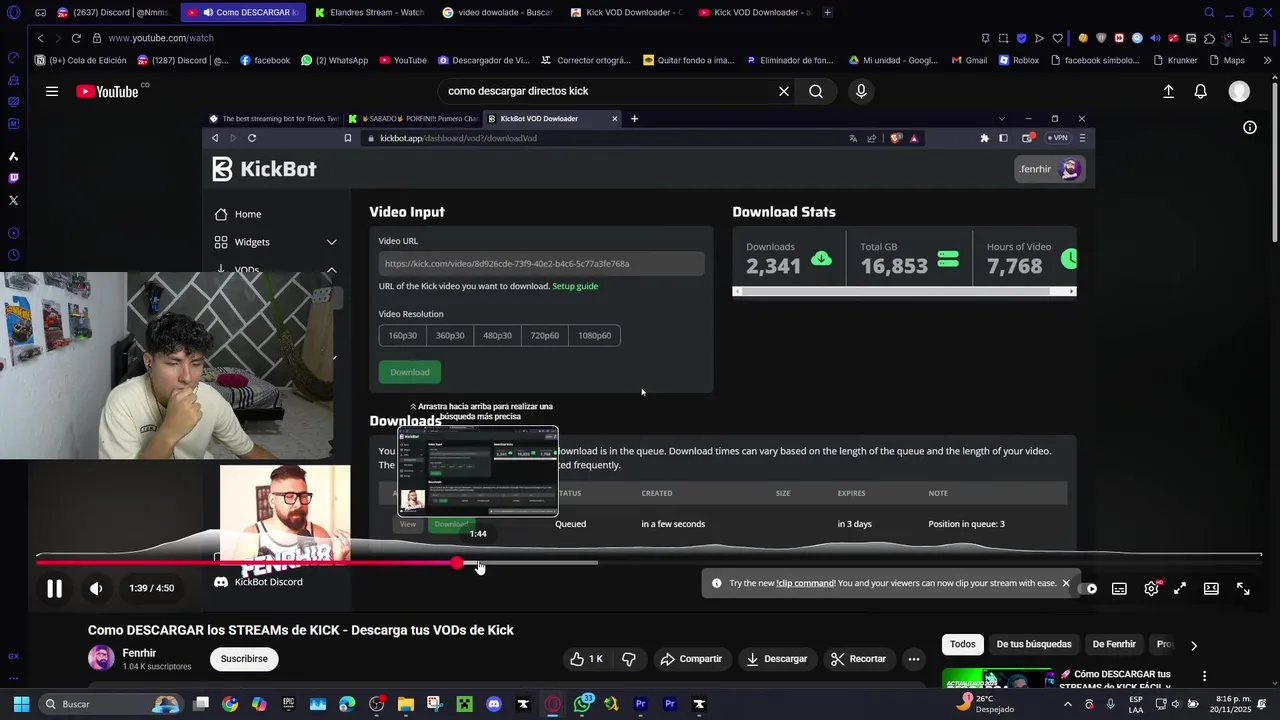The image size is (1280, 720).
Task: Click the magnifier search button
Action: 816,91
